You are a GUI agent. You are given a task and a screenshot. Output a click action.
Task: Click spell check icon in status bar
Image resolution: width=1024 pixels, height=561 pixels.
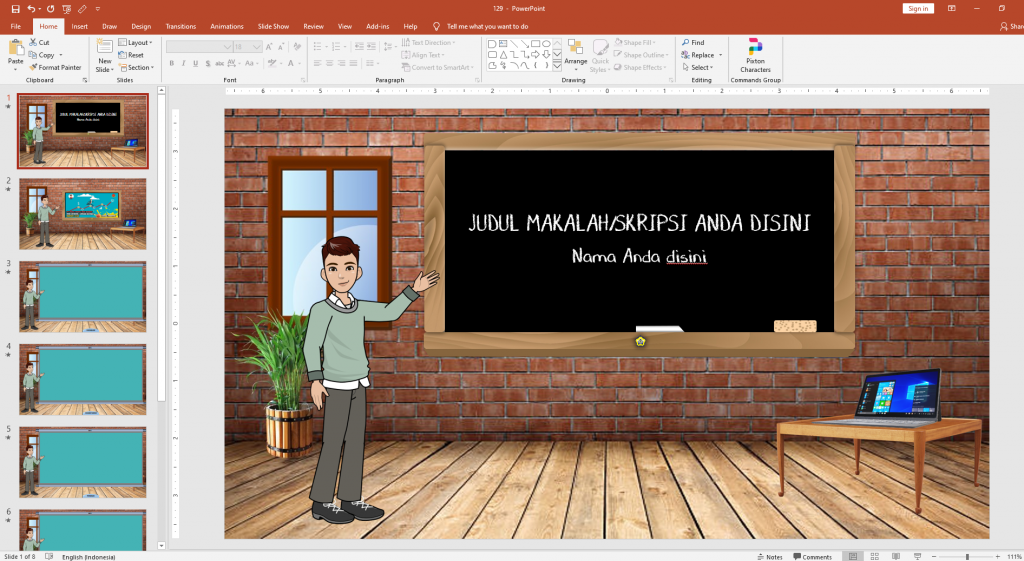tap(49, 556)
